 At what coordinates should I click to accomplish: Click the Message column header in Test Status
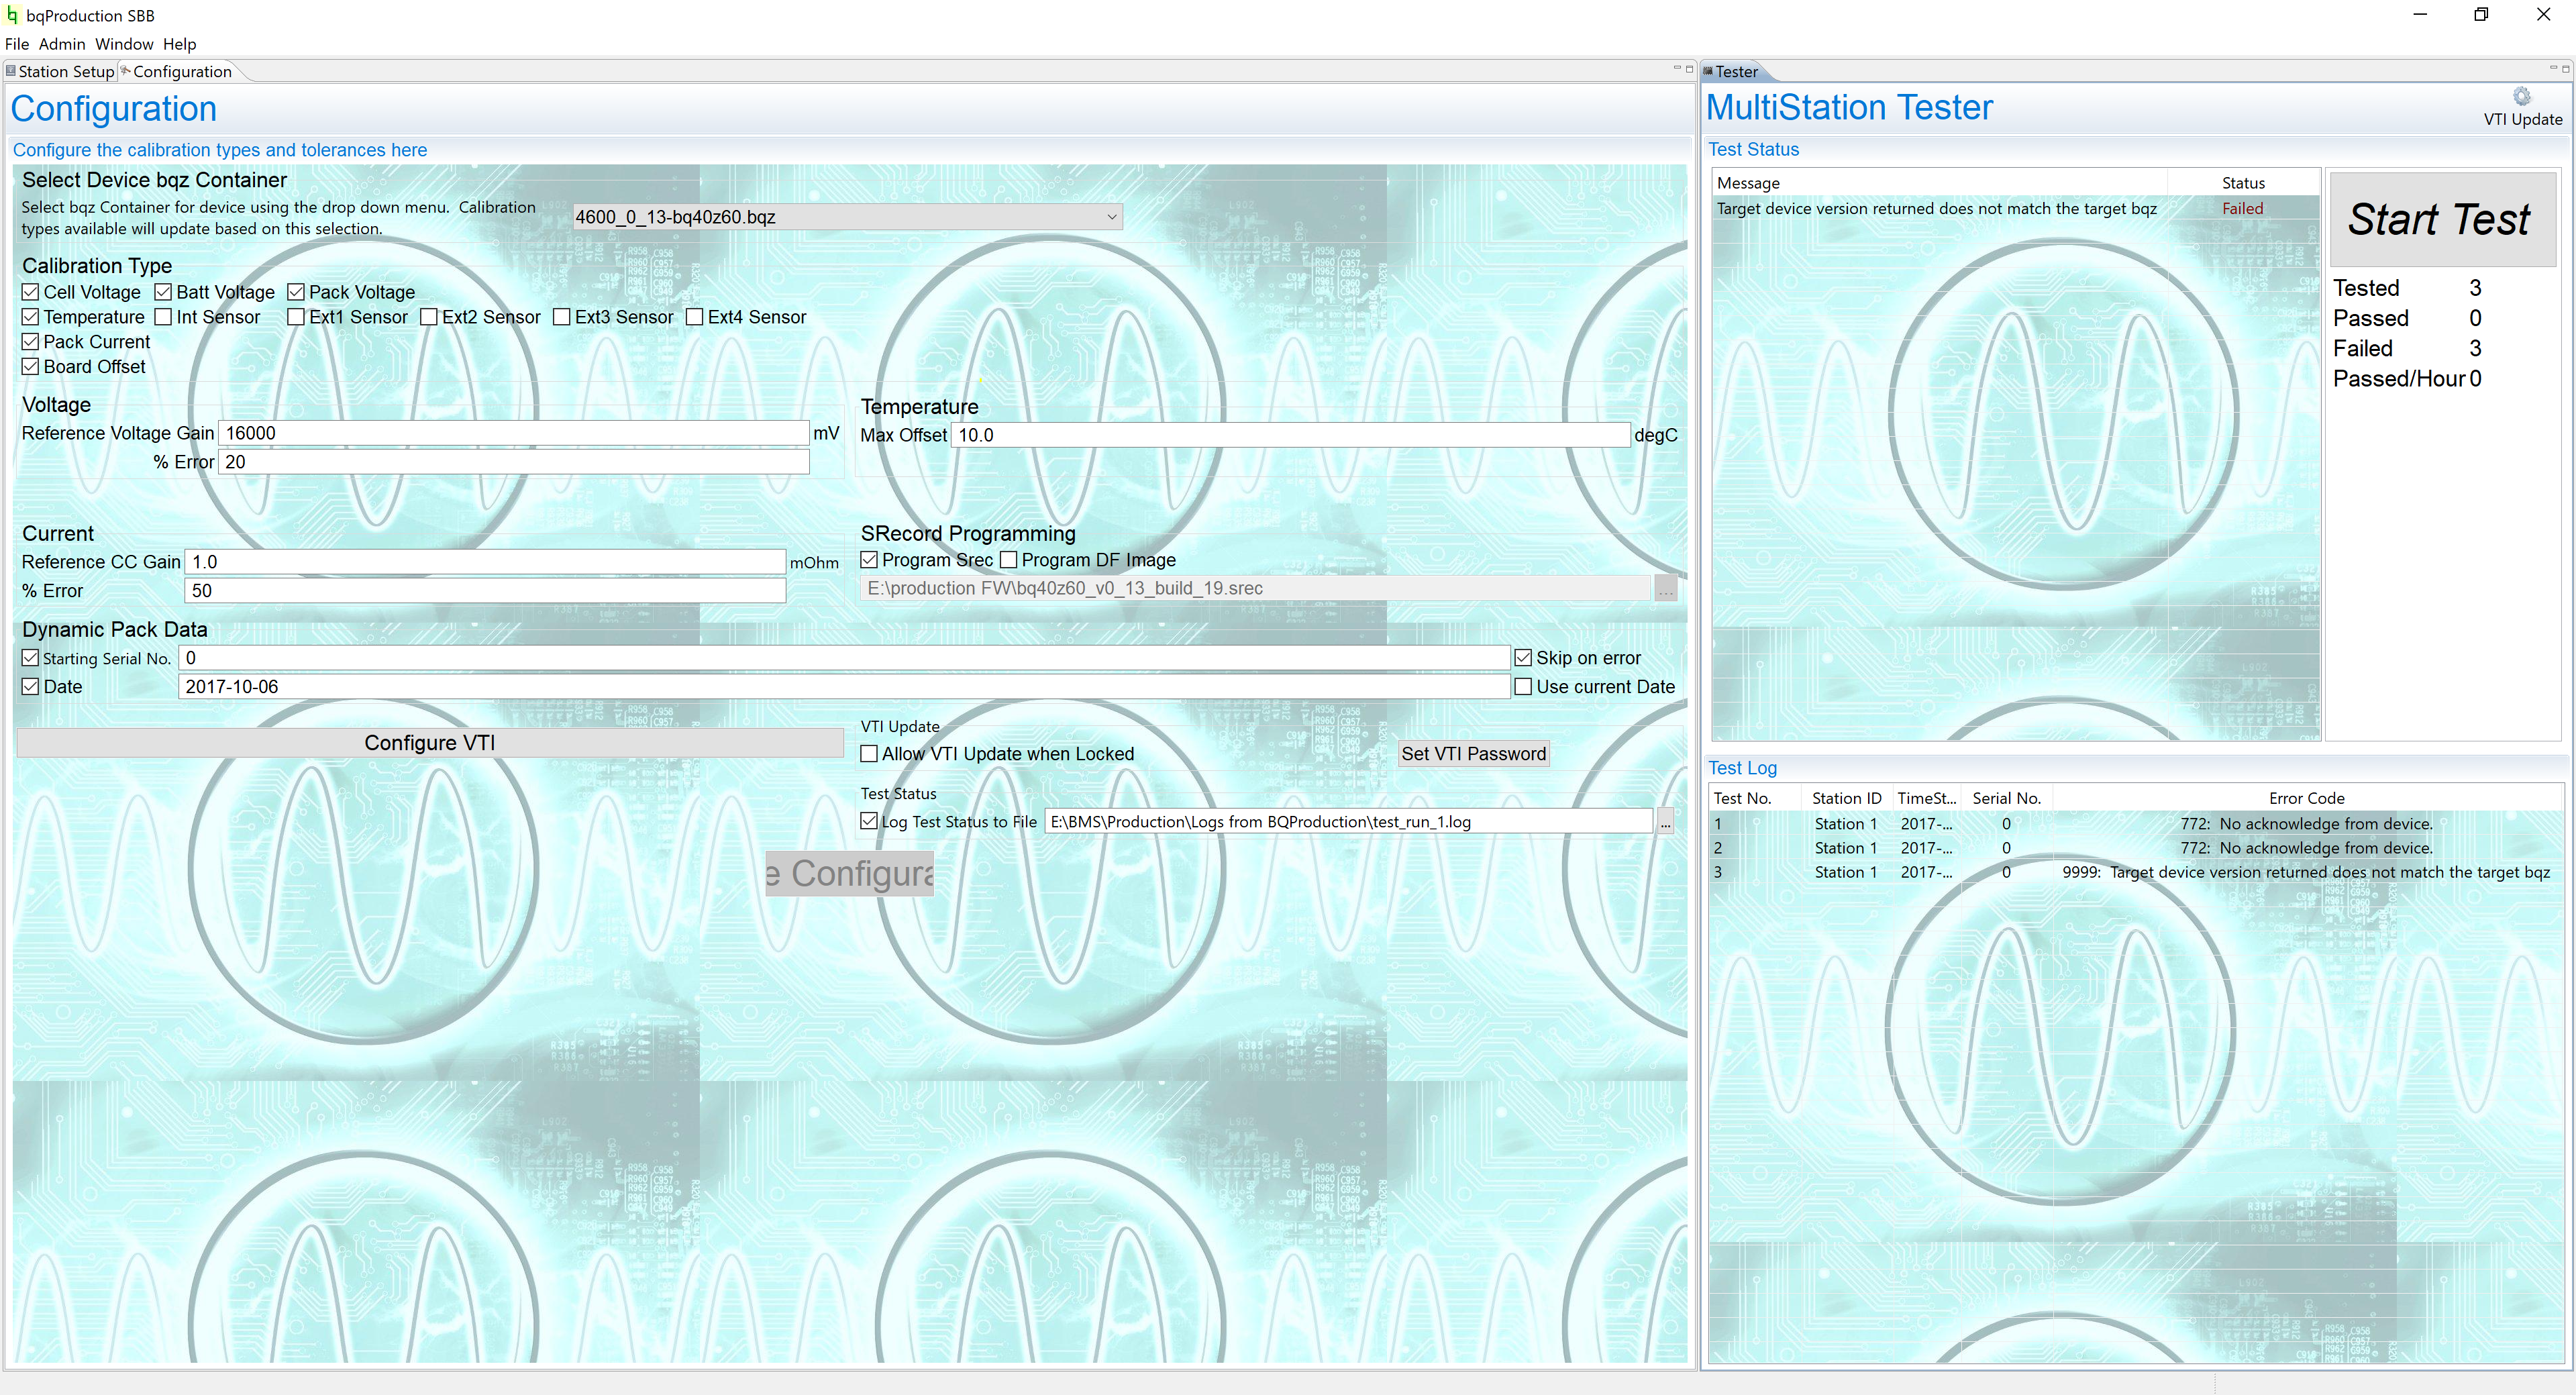[1940, 183]
